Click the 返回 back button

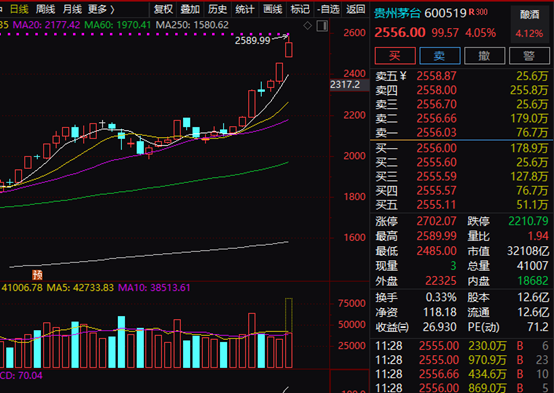click(x=355, y=10)
